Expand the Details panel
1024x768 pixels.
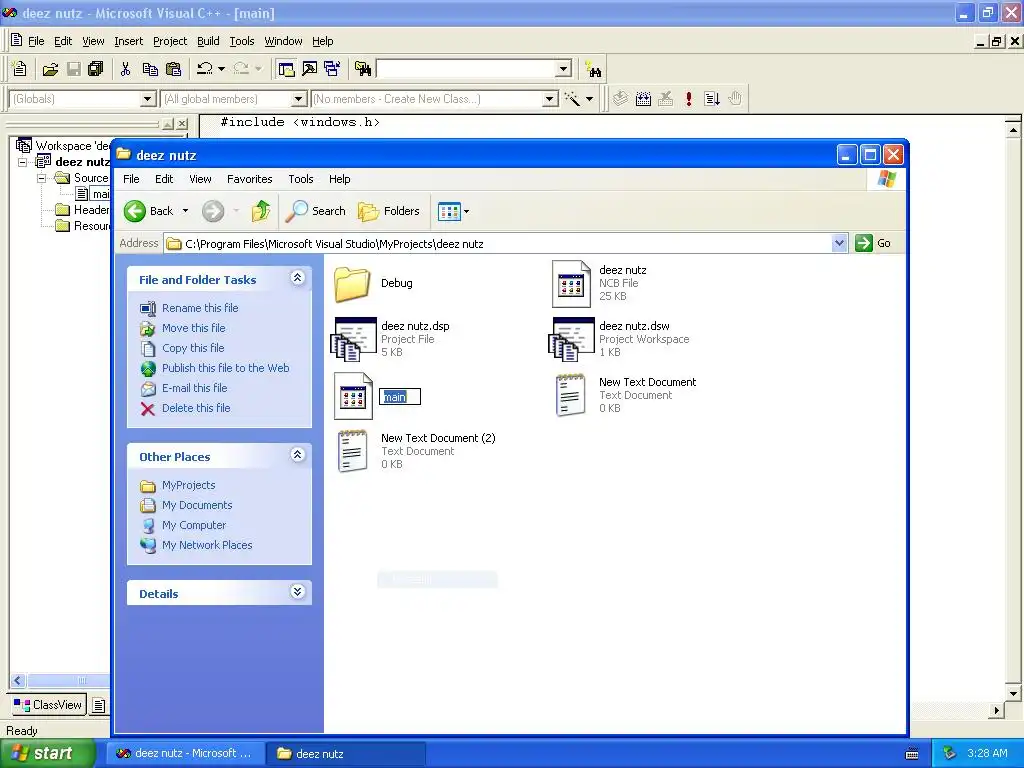[297, 592]
